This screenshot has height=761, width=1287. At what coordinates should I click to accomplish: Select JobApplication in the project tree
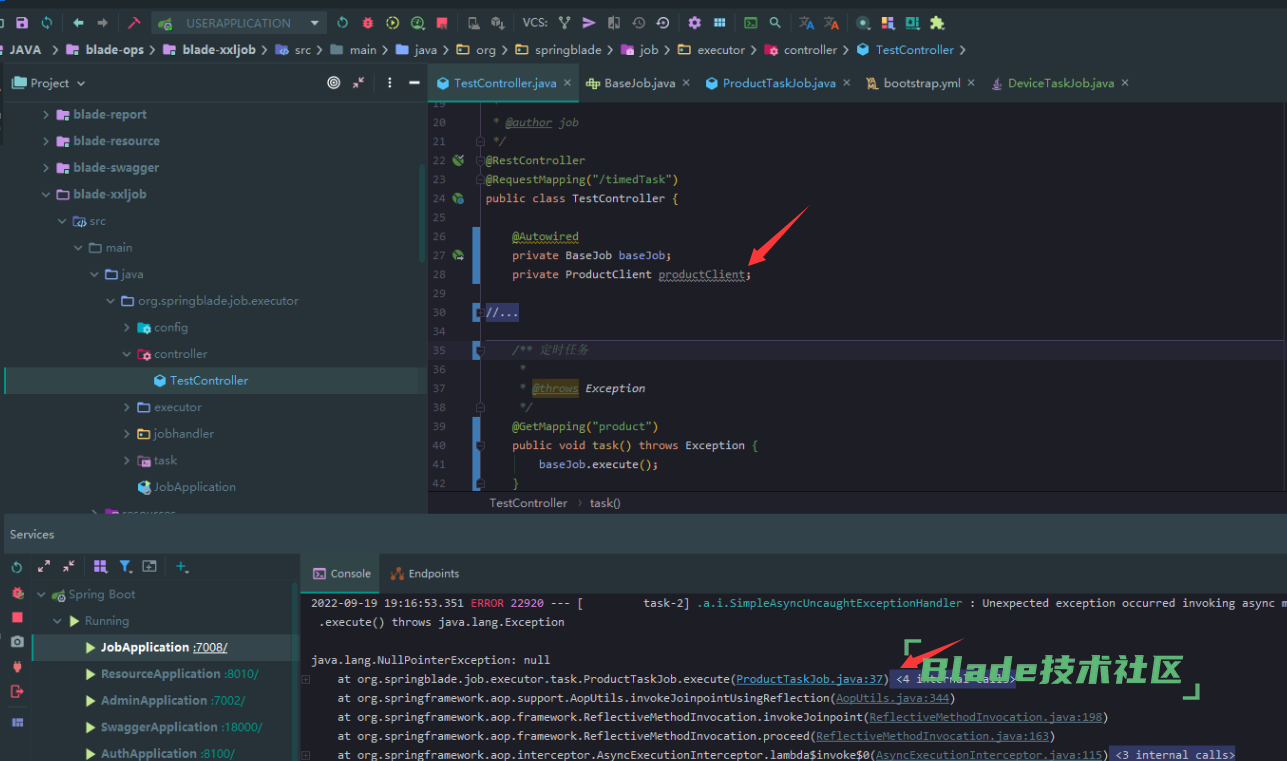click(x=194, y=487)
